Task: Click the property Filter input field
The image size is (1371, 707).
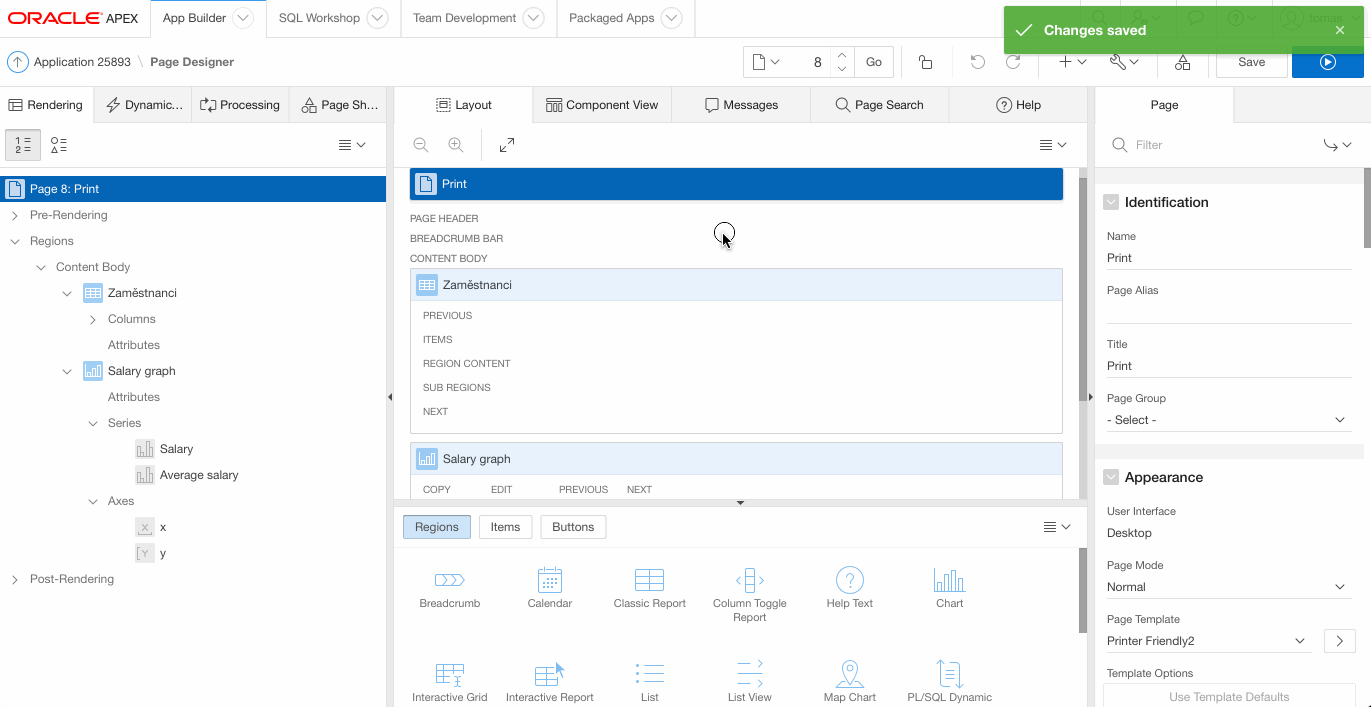Action: [1220, 145]
